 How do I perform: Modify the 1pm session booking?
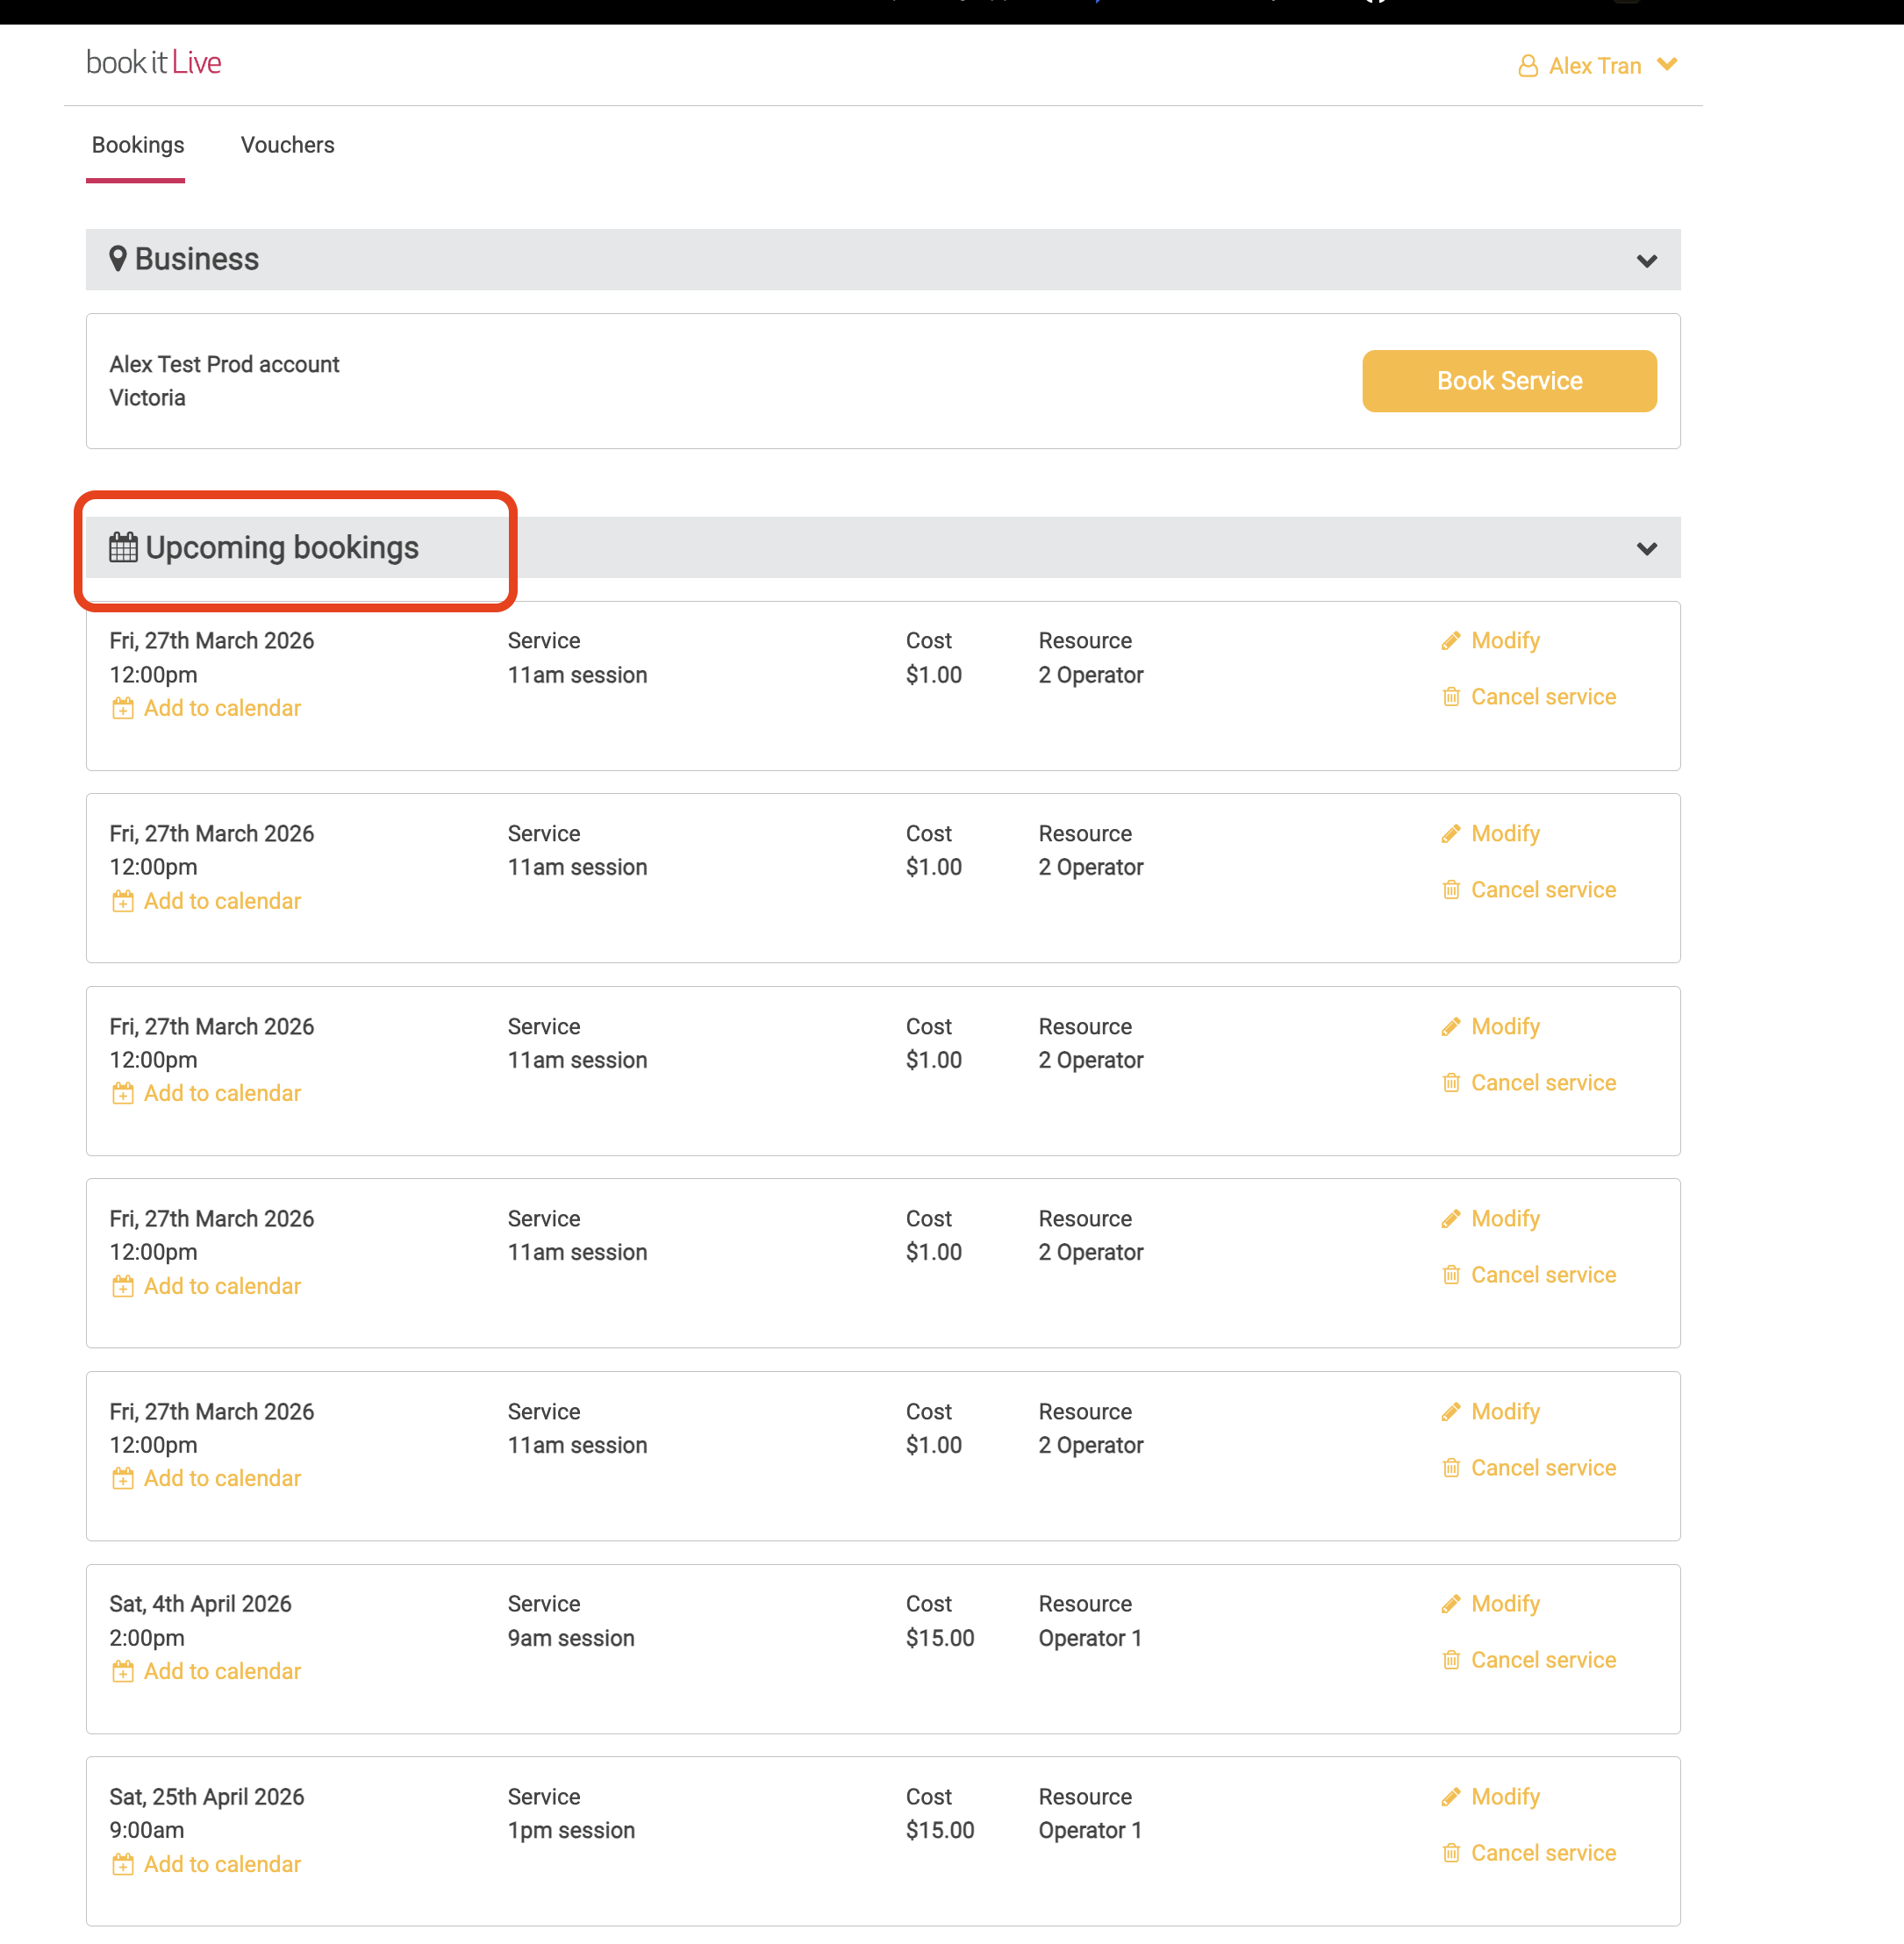click(1504, 1797)
